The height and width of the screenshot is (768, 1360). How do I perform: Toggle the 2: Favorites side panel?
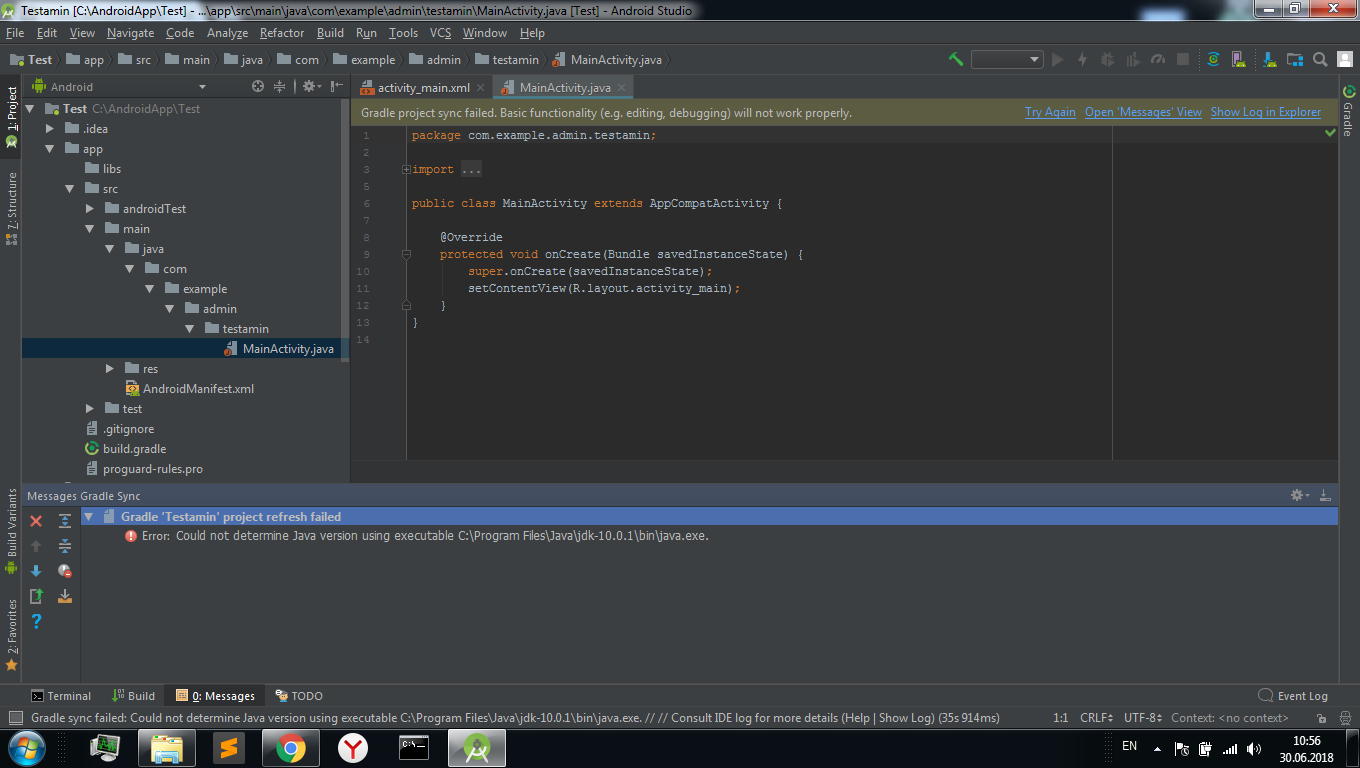point(11,635)
